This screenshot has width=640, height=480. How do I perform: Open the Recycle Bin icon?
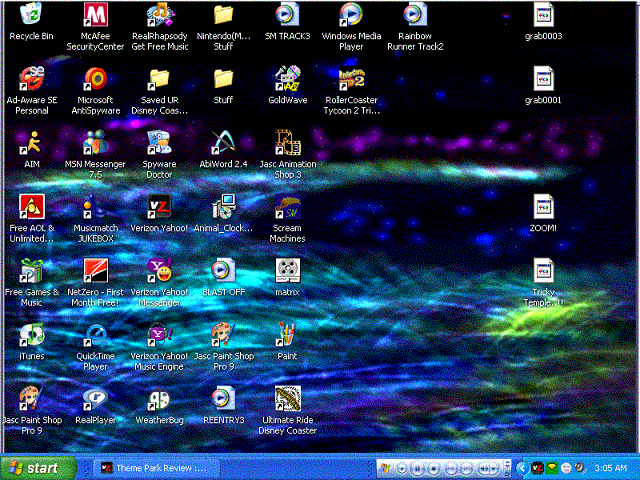click(x=31, y=22)
